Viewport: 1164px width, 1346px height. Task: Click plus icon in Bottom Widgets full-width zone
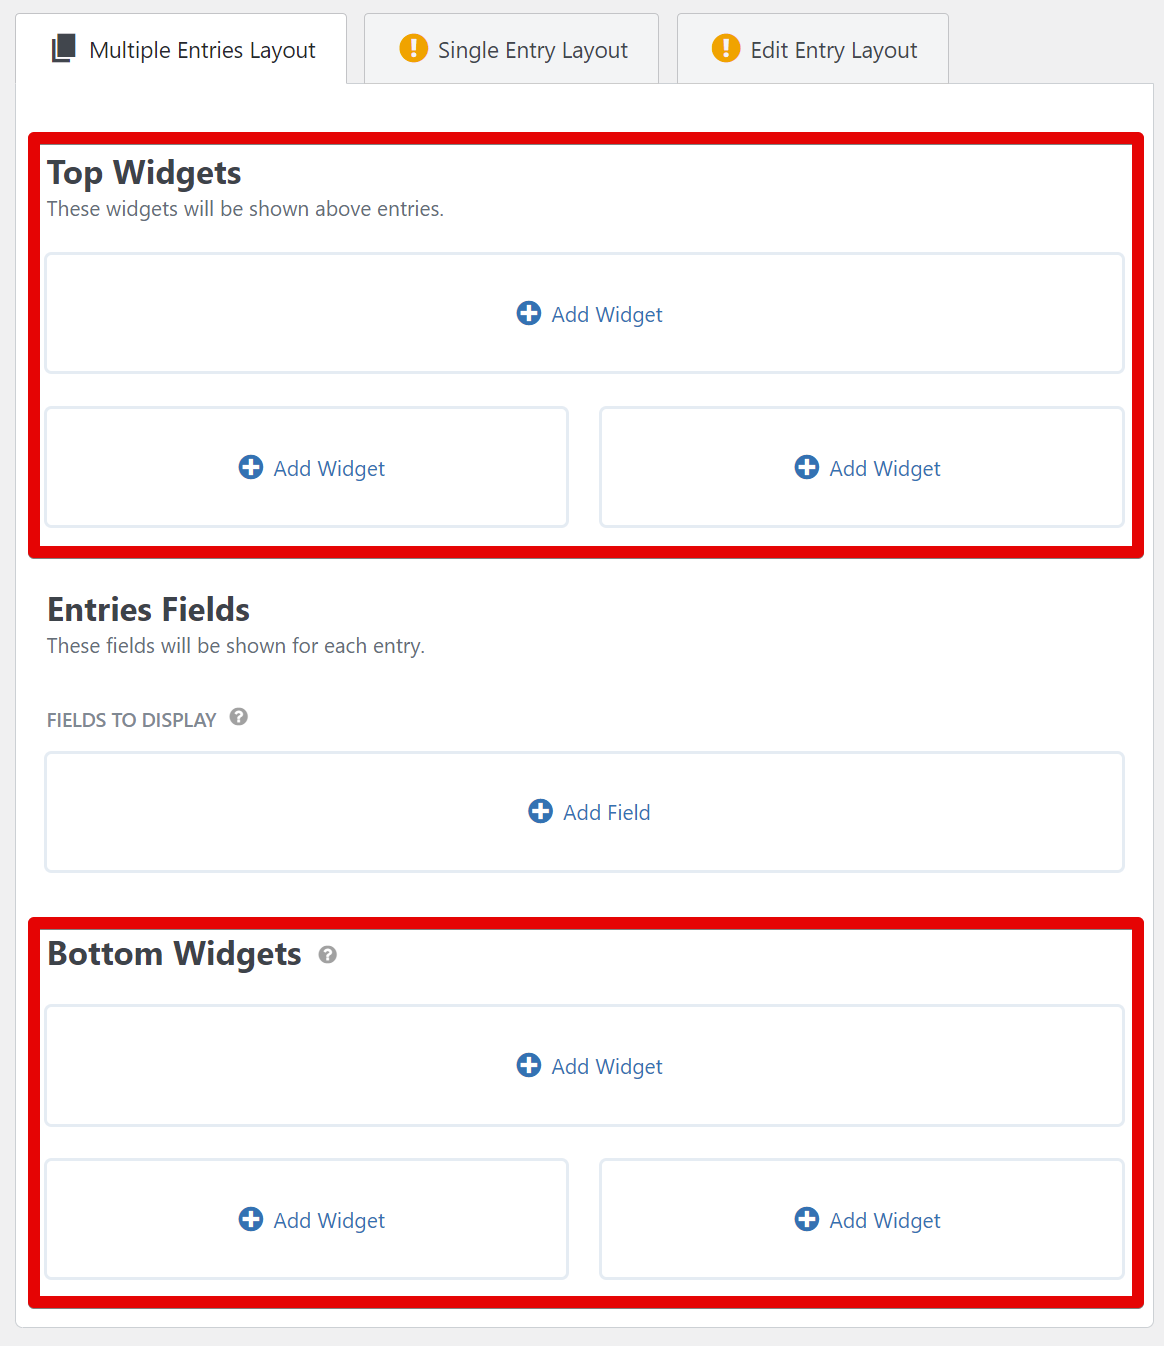[529, 1065]
